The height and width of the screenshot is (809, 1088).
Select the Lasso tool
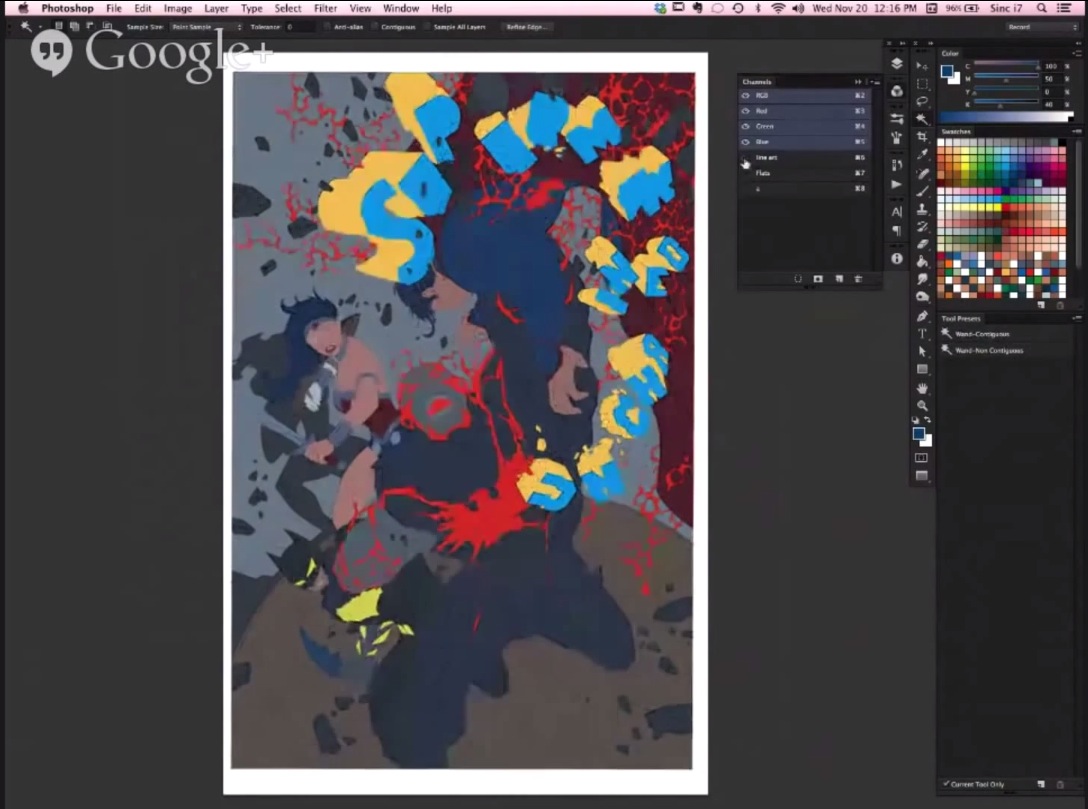pyautogui.click(x=922, y=101)
